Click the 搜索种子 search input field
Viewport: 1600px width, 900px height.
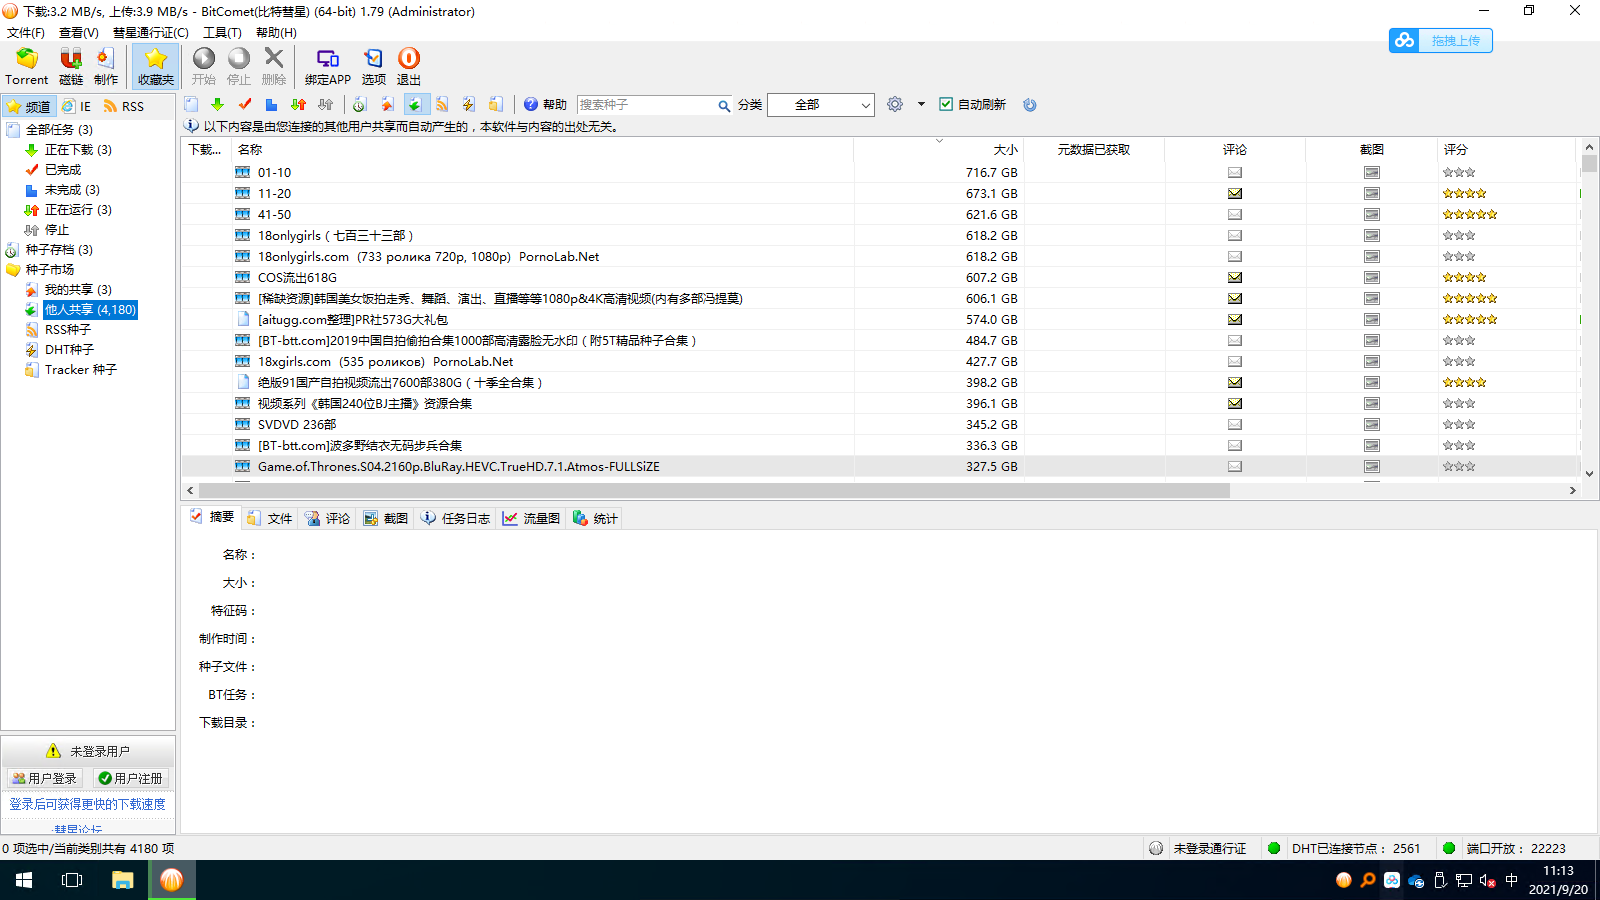point(646,105)
